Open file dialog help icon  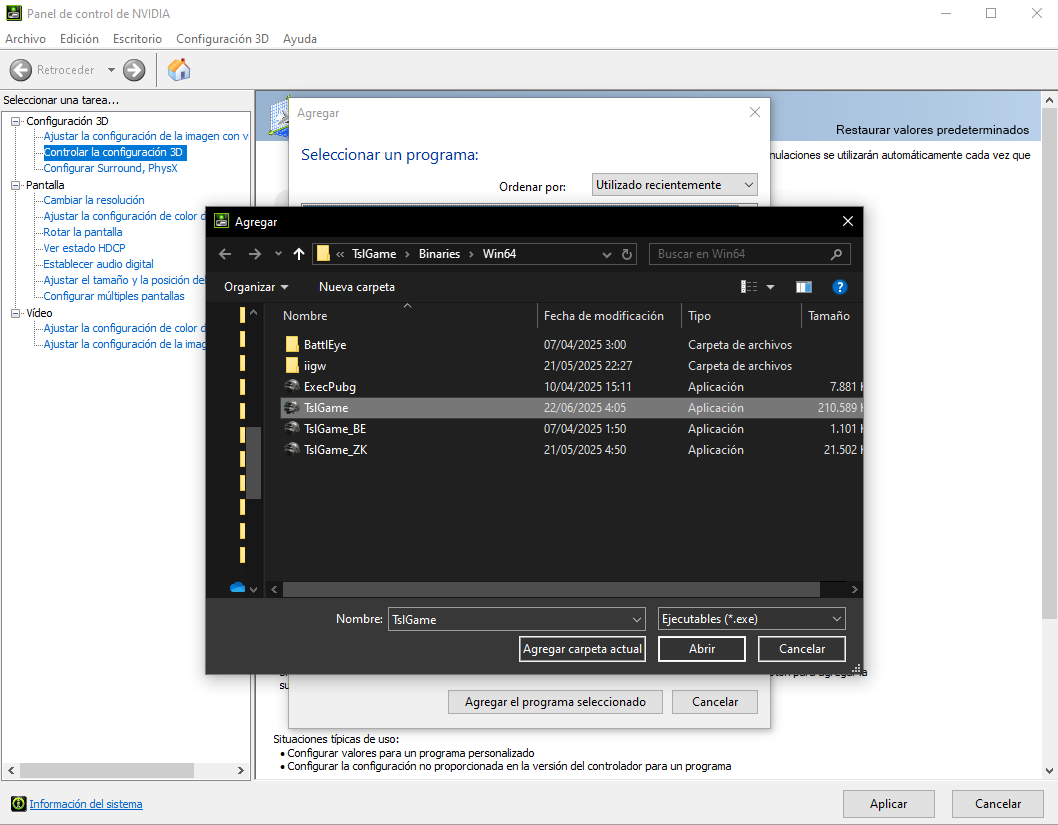tap(839, 287)
